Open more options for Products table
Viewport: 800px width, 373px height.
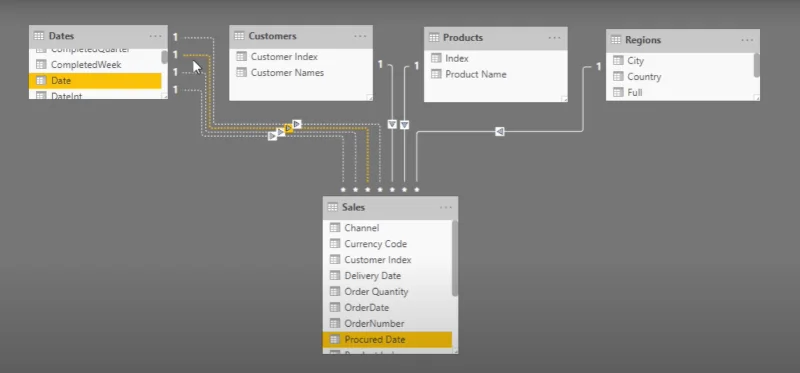pos(555,38)
